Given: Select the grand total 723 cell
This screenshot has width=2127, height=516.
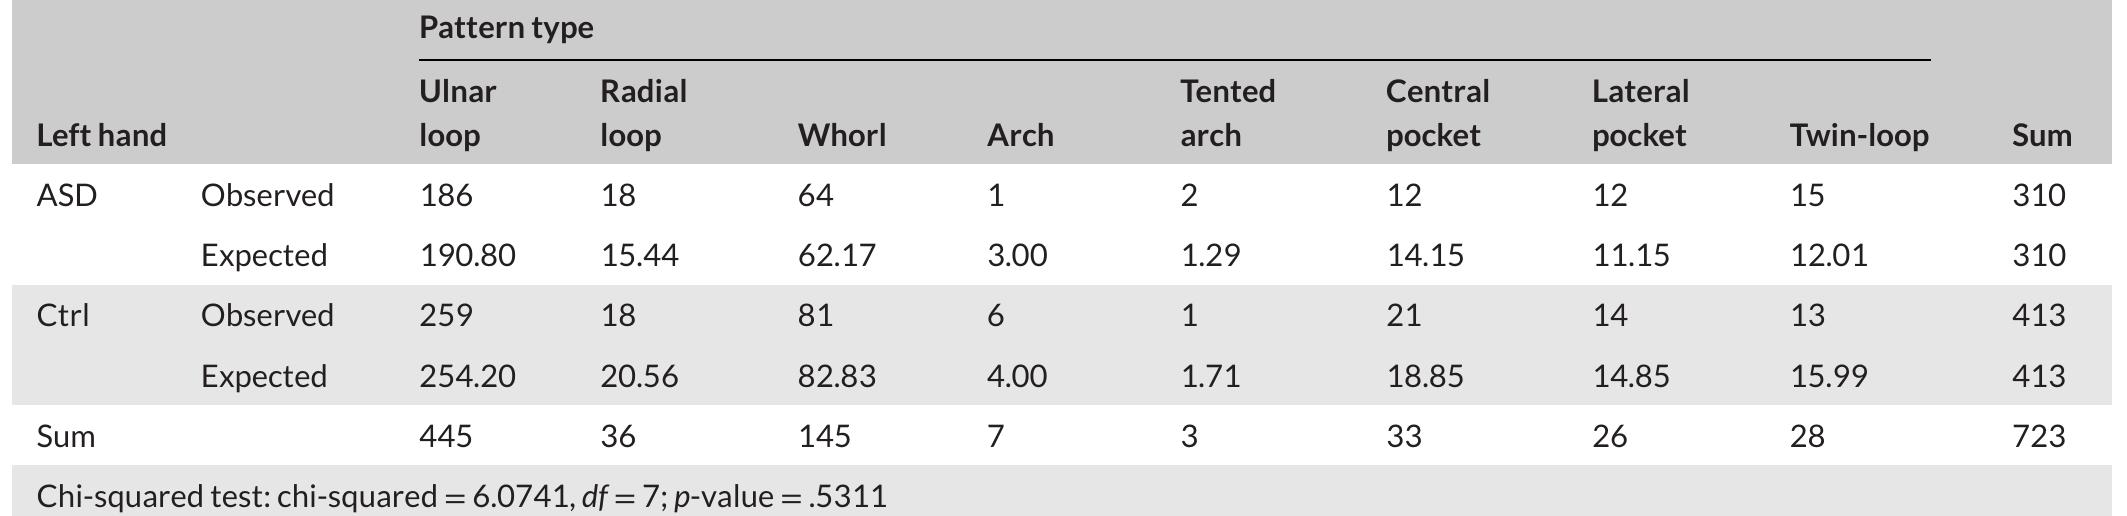Looking at the screenshot, I should pos(2038,436).
